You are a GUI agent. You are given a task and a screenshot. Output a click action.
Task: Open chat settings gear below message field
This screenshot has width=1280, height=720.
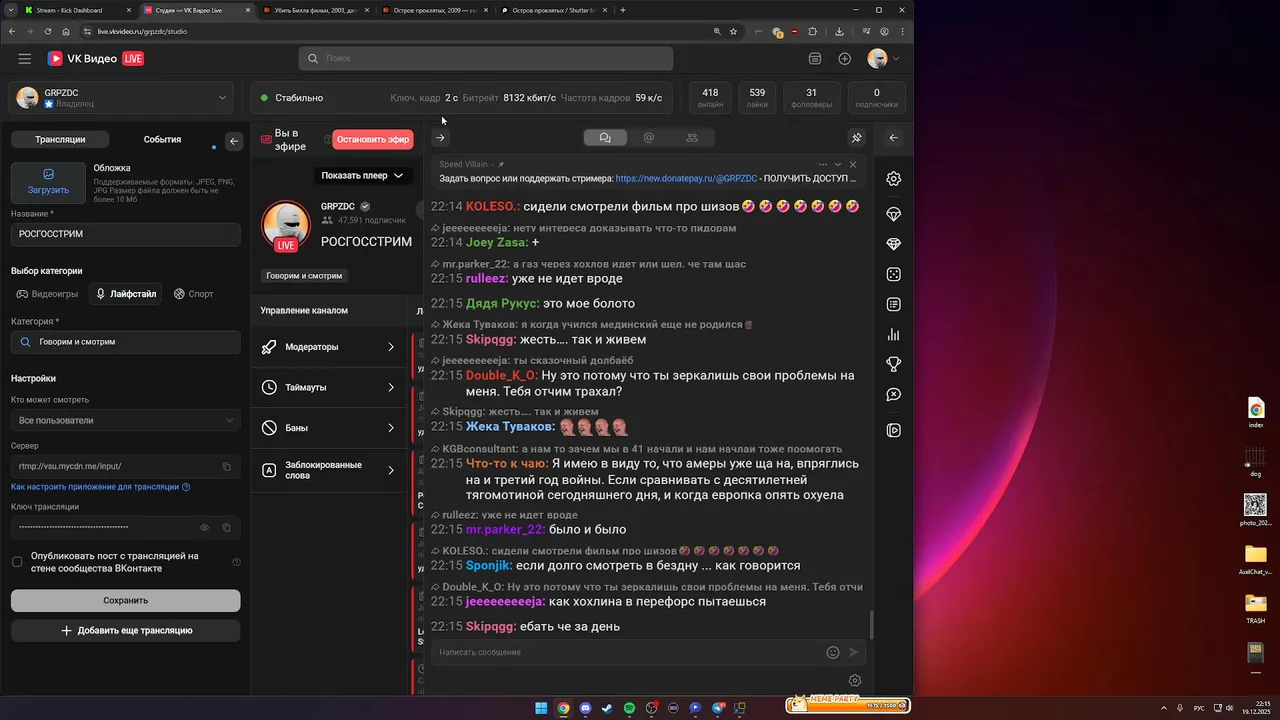pyautogui.click(x=855, y=681)
